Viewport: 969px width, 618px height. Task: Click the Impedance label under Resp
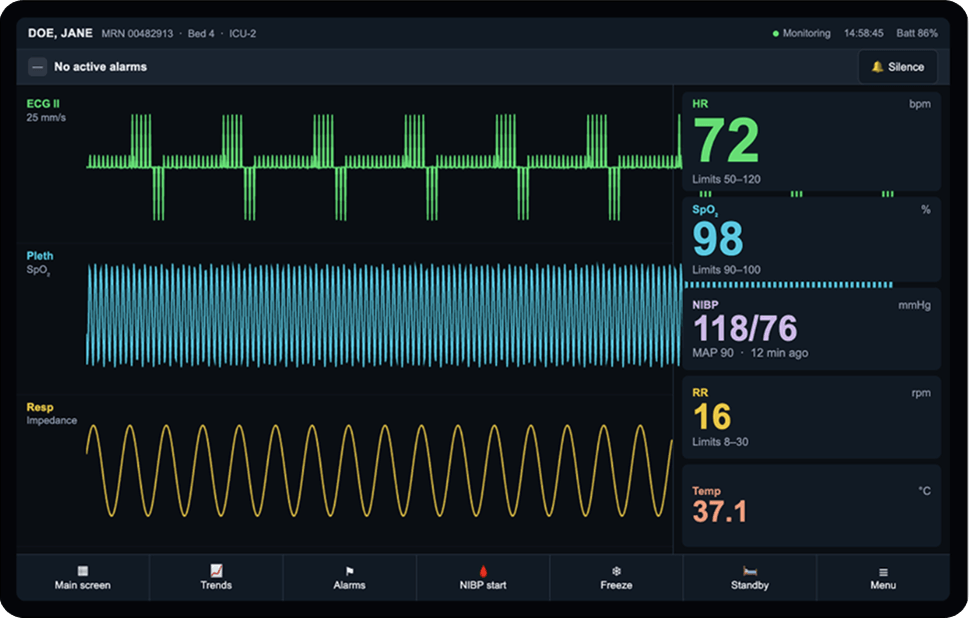(x=52, y=420)
